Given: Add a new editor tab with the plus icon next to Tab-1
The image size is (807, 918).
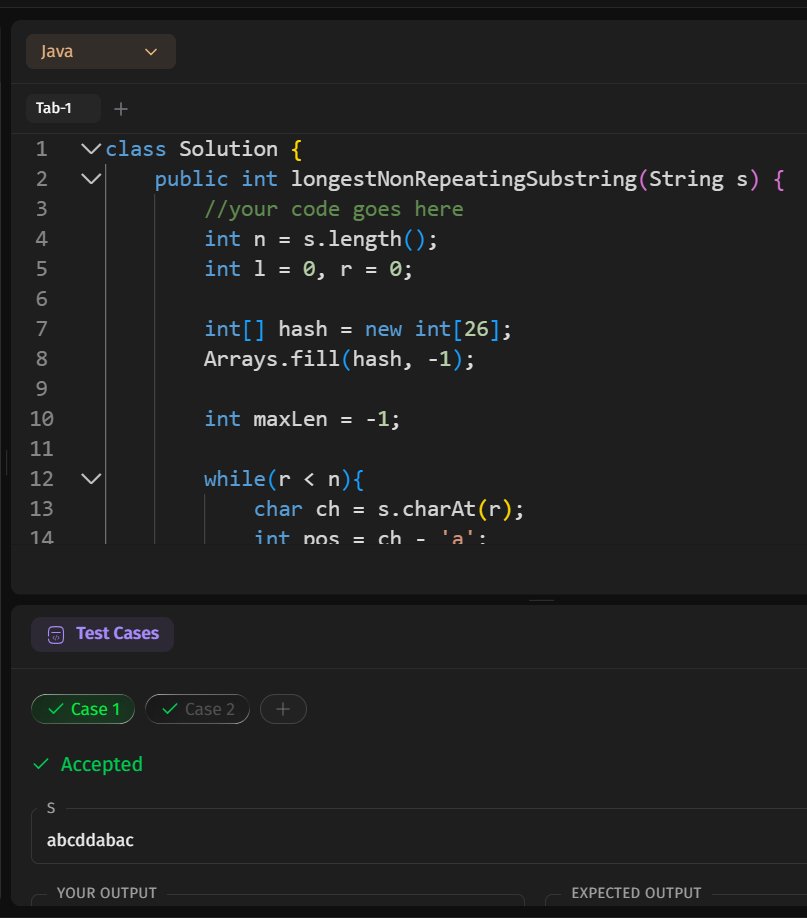Looking at the screenshot, I should tap(121, 109).
